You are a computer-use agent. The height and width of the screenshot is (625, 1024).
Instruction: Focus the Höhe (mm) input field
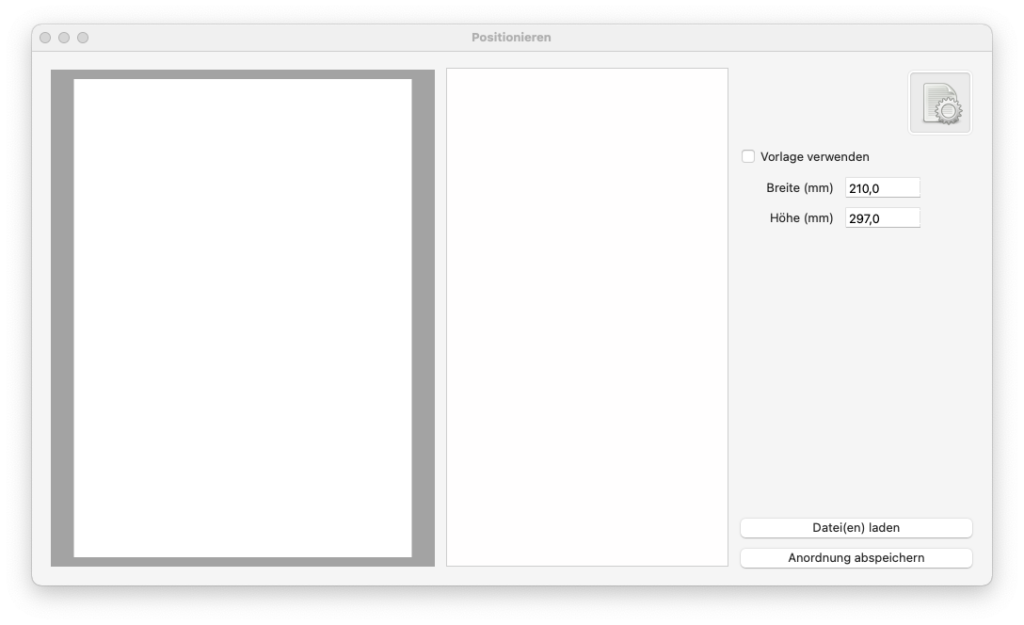(x=882, y=218)
